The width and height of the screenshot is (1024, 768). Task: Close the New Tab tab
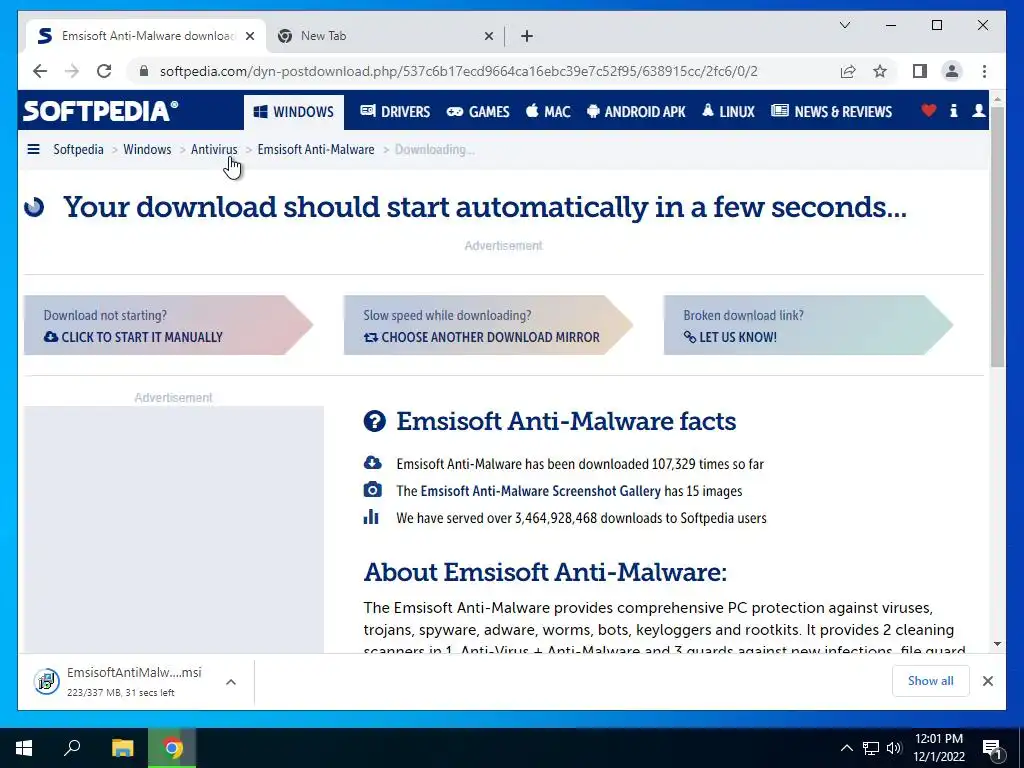[488, 36]
